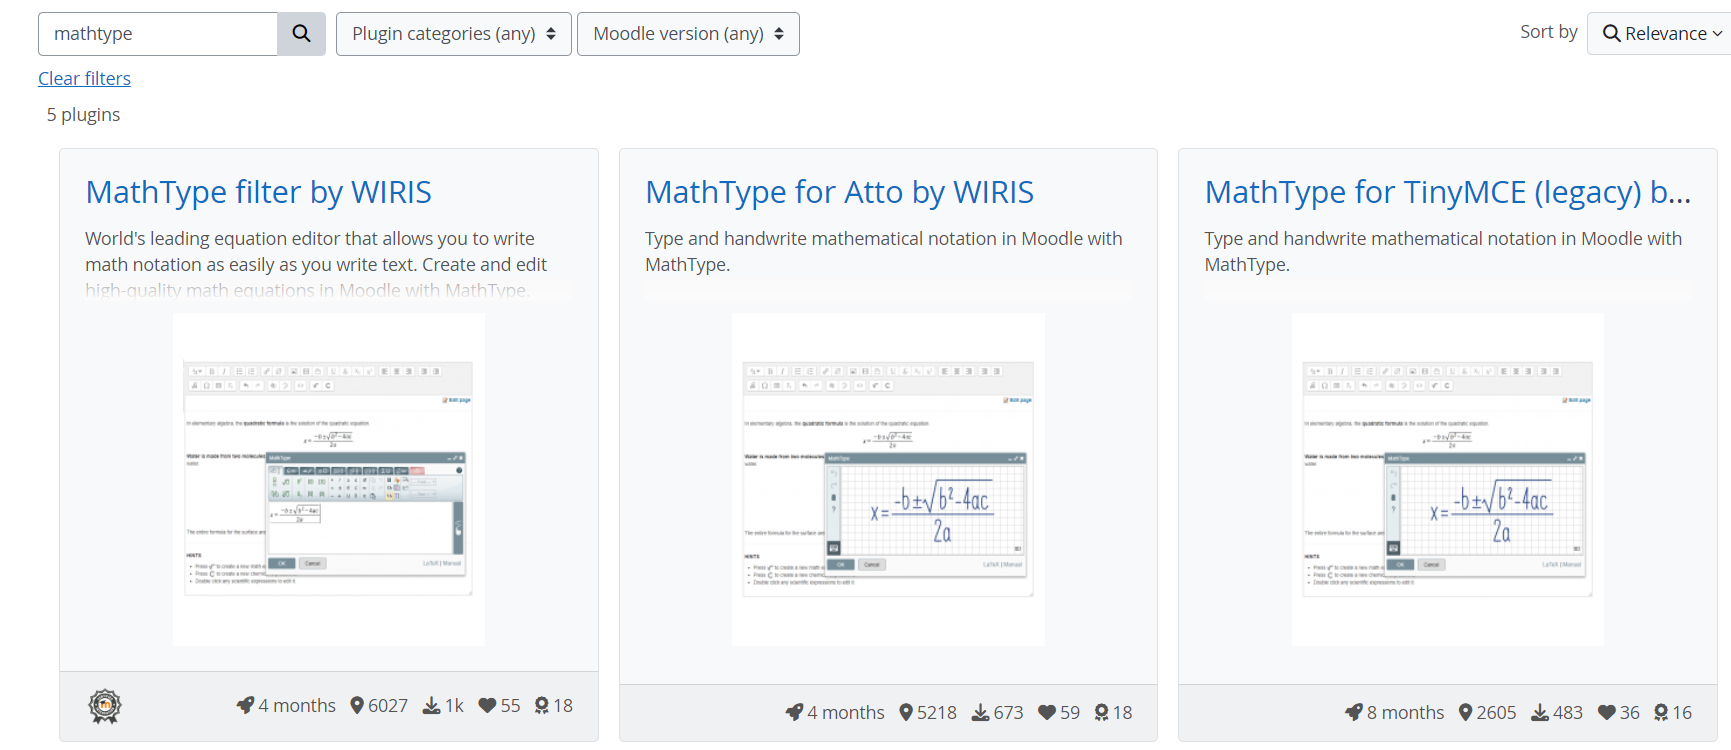
Task: Click rocket release icon on TinyMCE card
Action: pos(1354,712)
